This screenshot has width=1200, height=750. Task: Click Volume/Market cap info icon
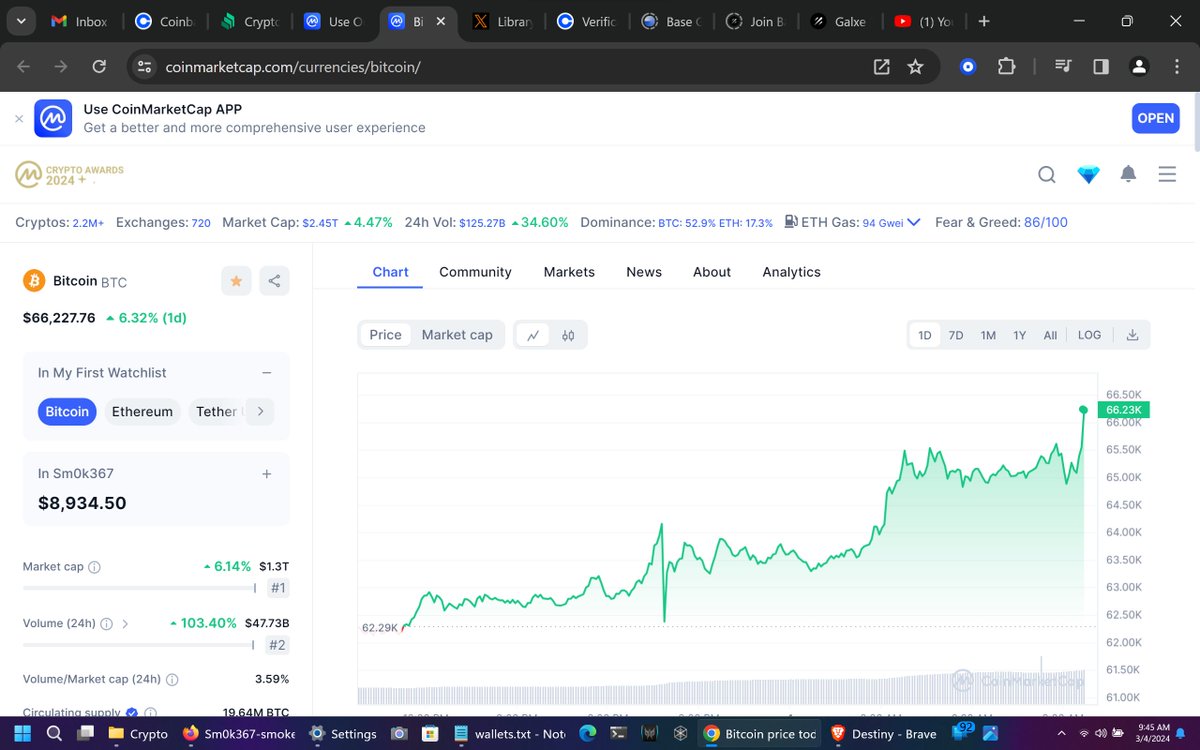click(x=172, y=679)
